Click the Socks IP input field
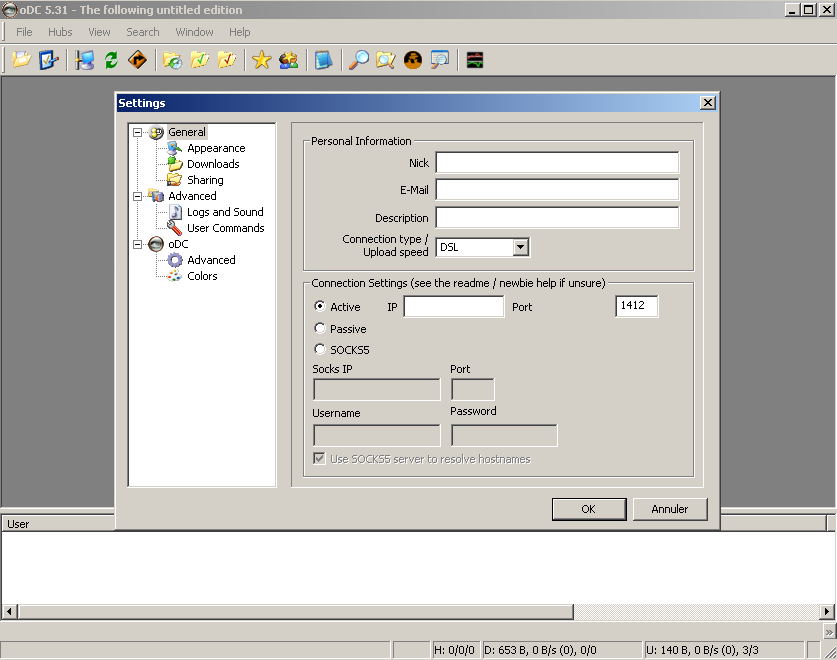Viewport: 837px width, 660px height. pyautogui.click(x=376, y=389)
